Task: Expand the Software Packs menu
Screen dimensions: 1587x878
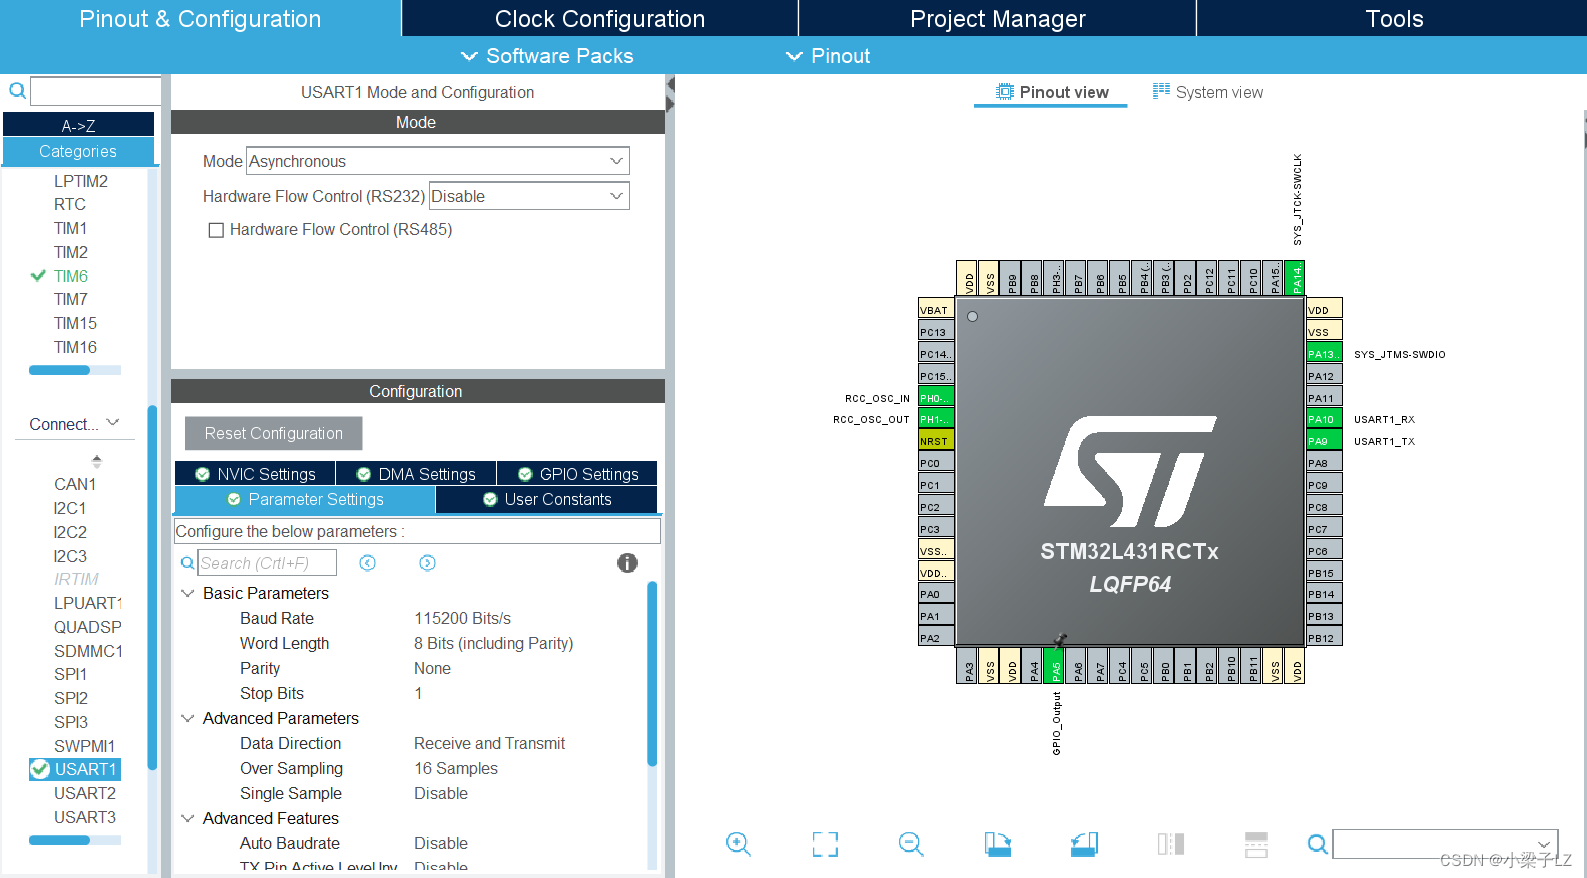Action: point(547,56)
